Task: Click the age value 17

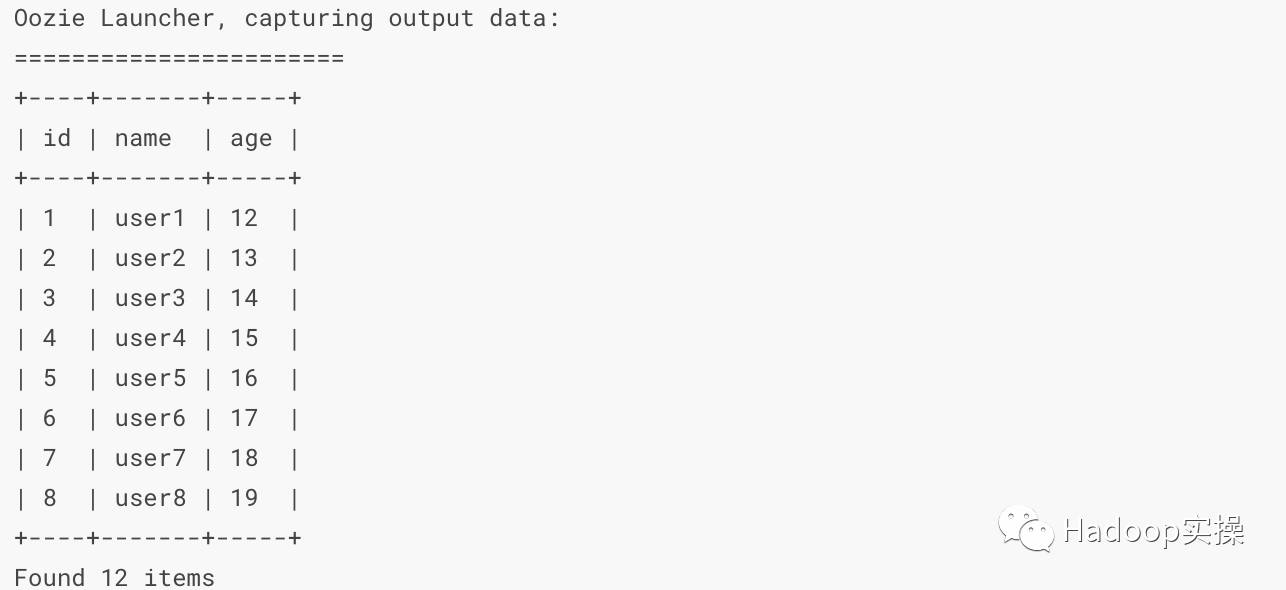Action: [x=244, y=418]
